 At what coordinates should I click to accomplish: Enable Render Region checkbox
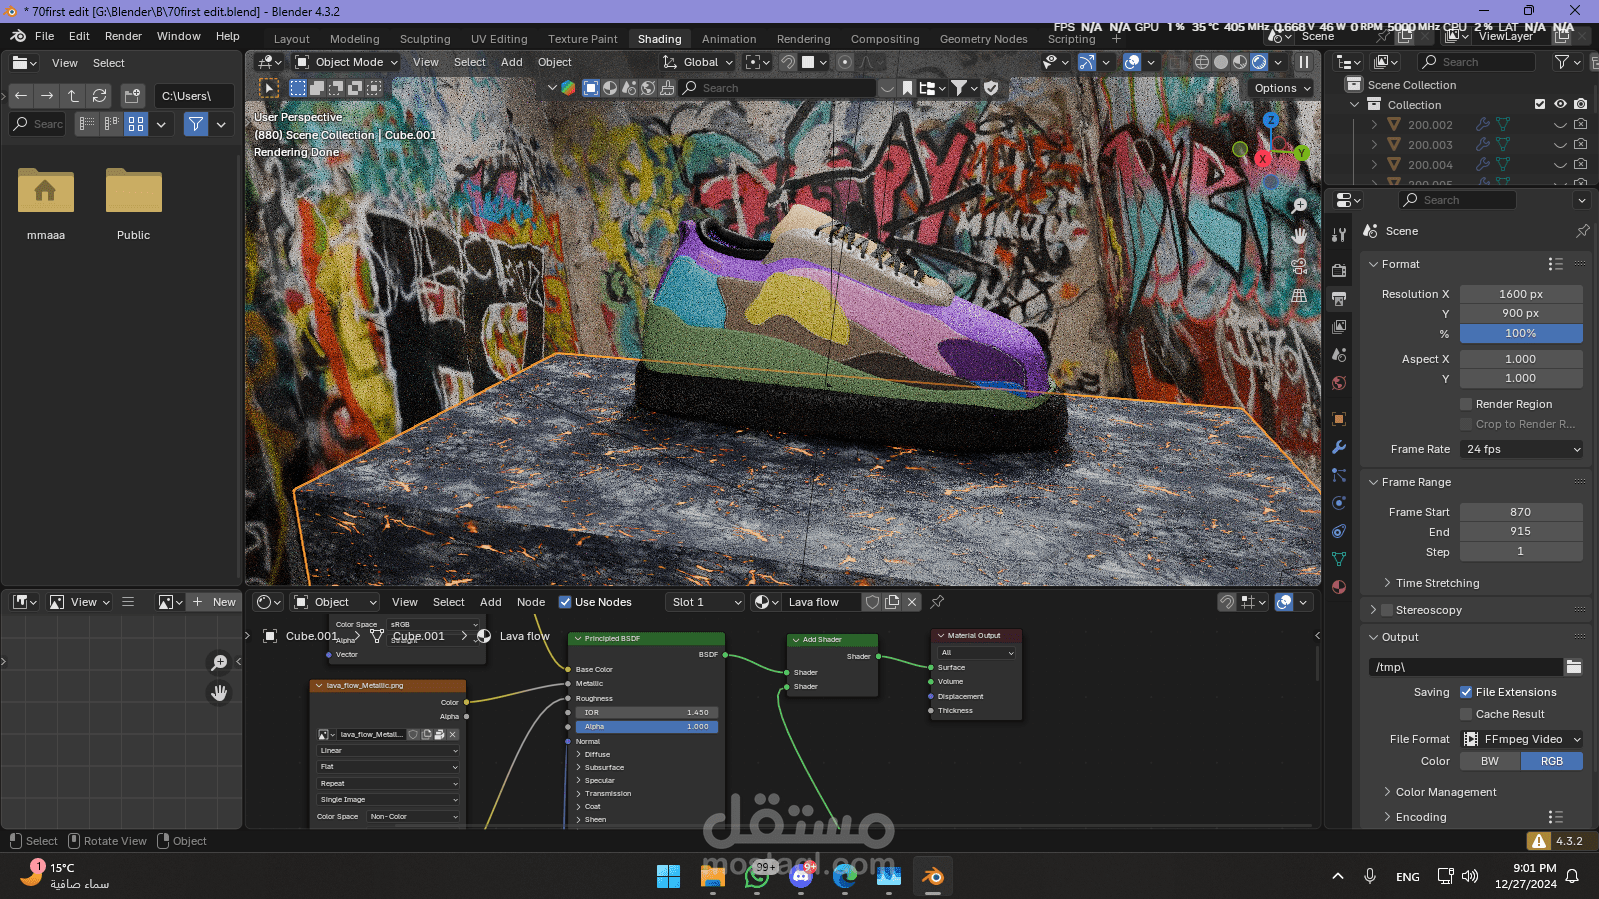1466,404
